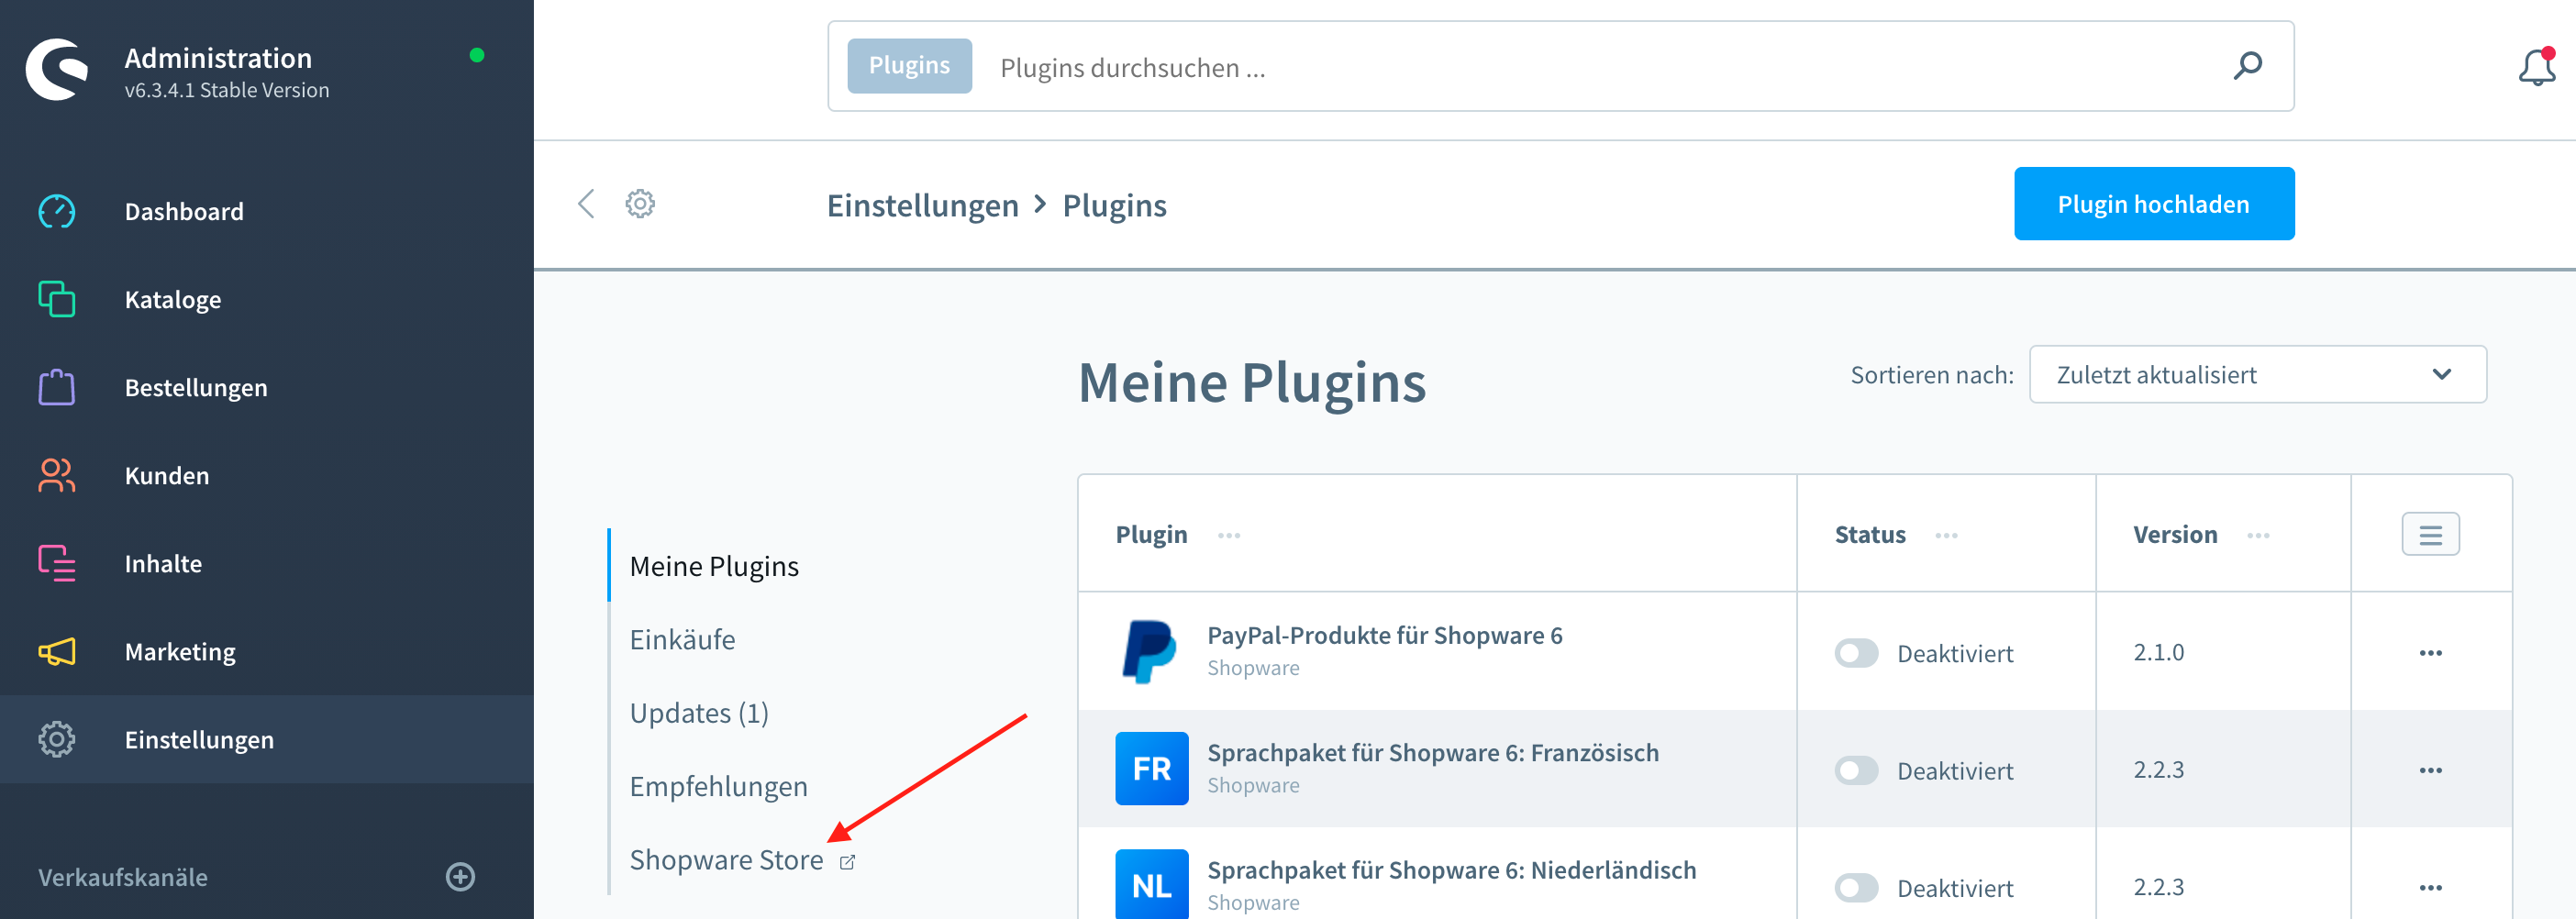Open Plugin column options dots
Screen dimensions: 2576x919
click(1229, 536)
